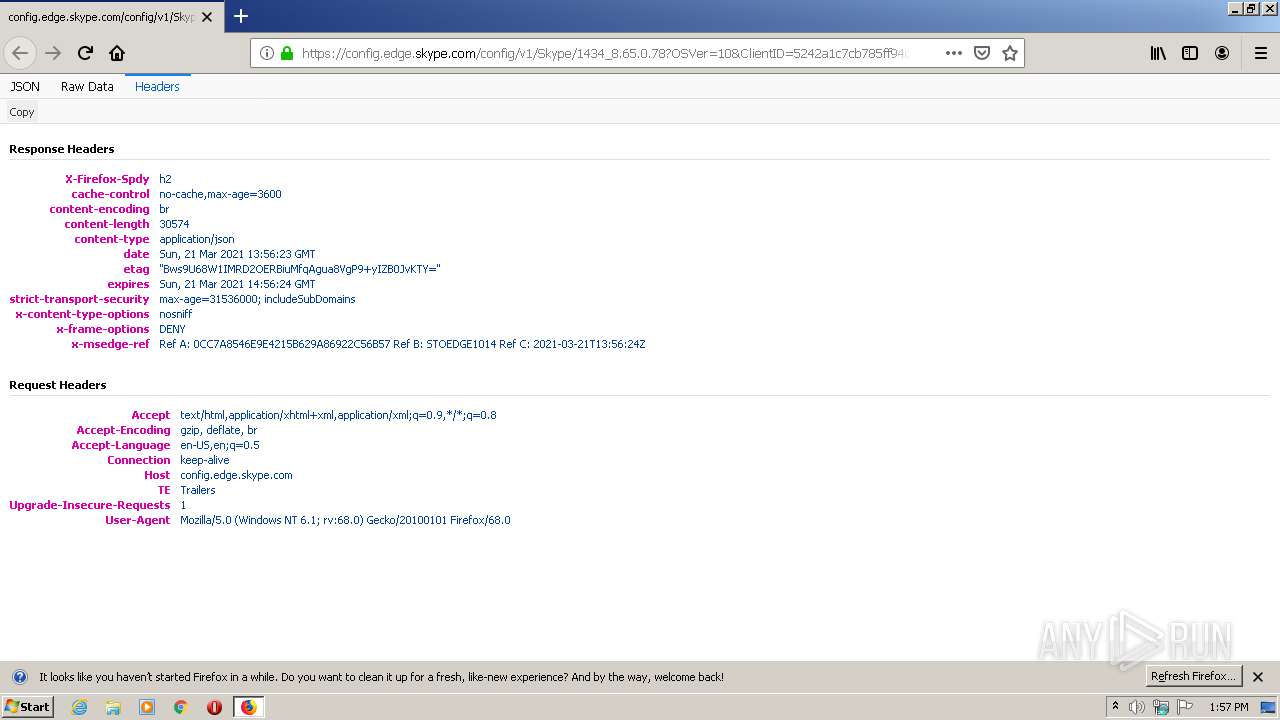
Task: Open Google Chrome from taskbar
Action: tap(181, 707)
